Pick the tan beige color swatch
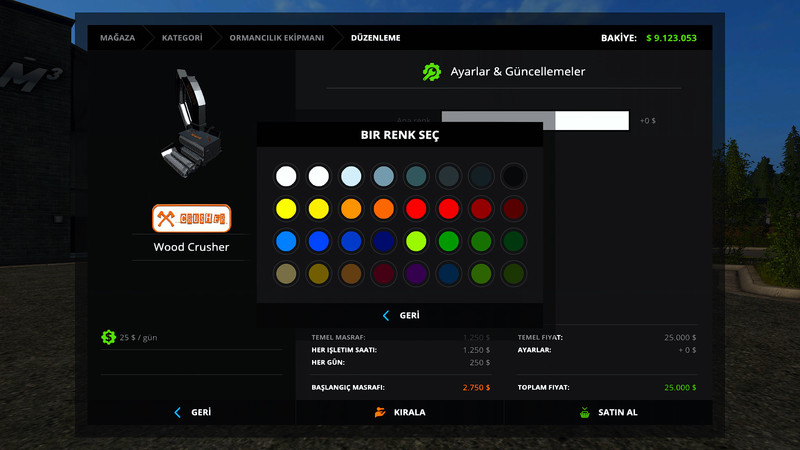 tap(286, 273)
